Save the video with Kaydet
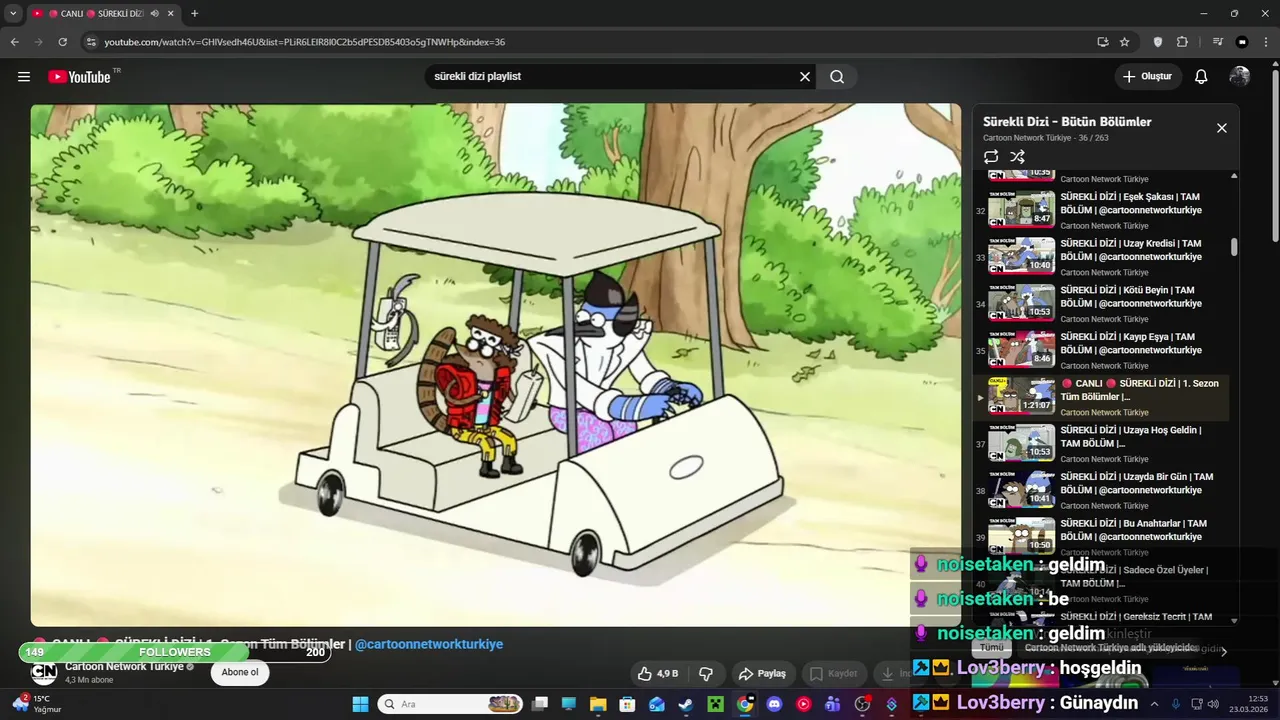 click(833, 674)
